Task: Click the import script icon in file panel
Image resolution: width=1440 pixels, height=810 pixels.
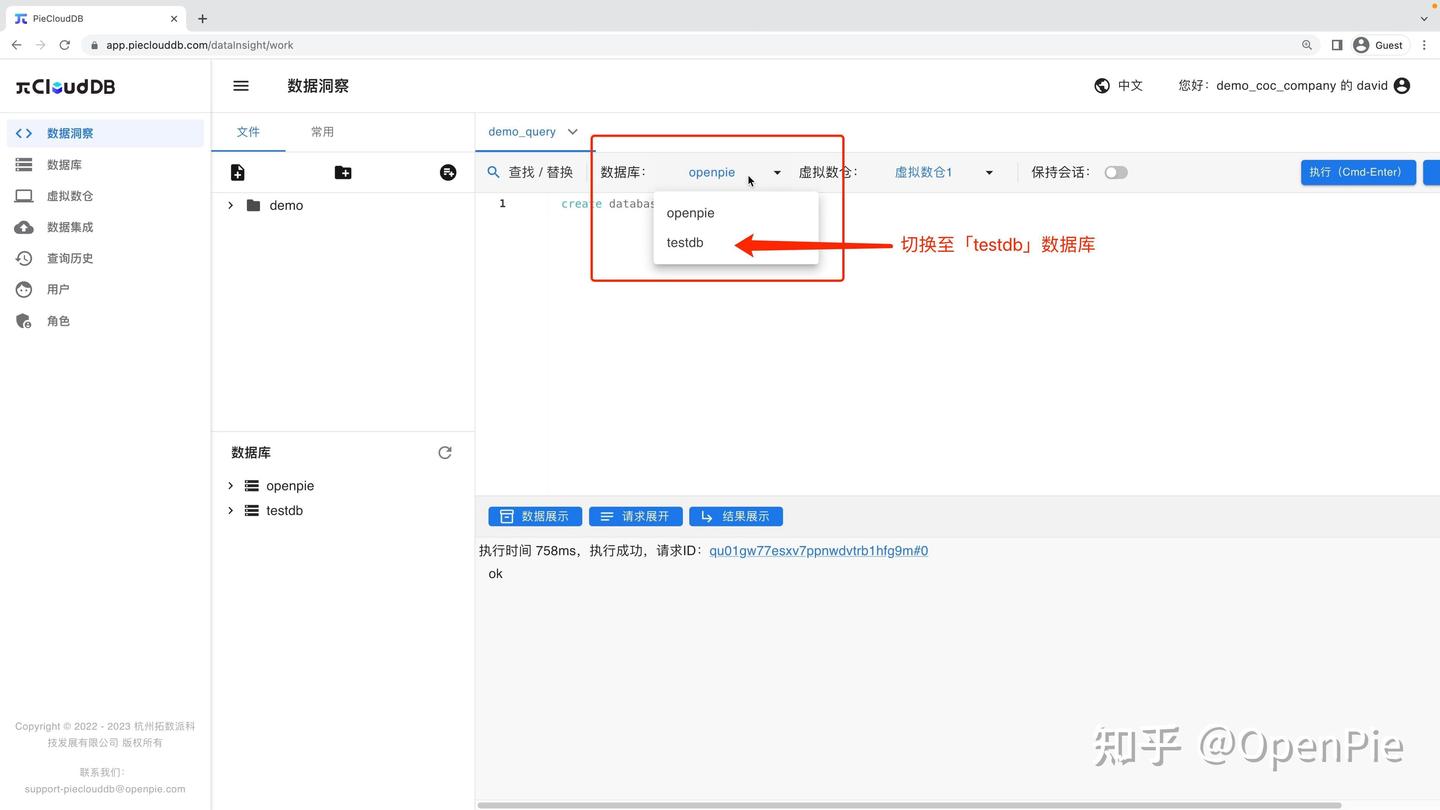Action: pos(447,172)
